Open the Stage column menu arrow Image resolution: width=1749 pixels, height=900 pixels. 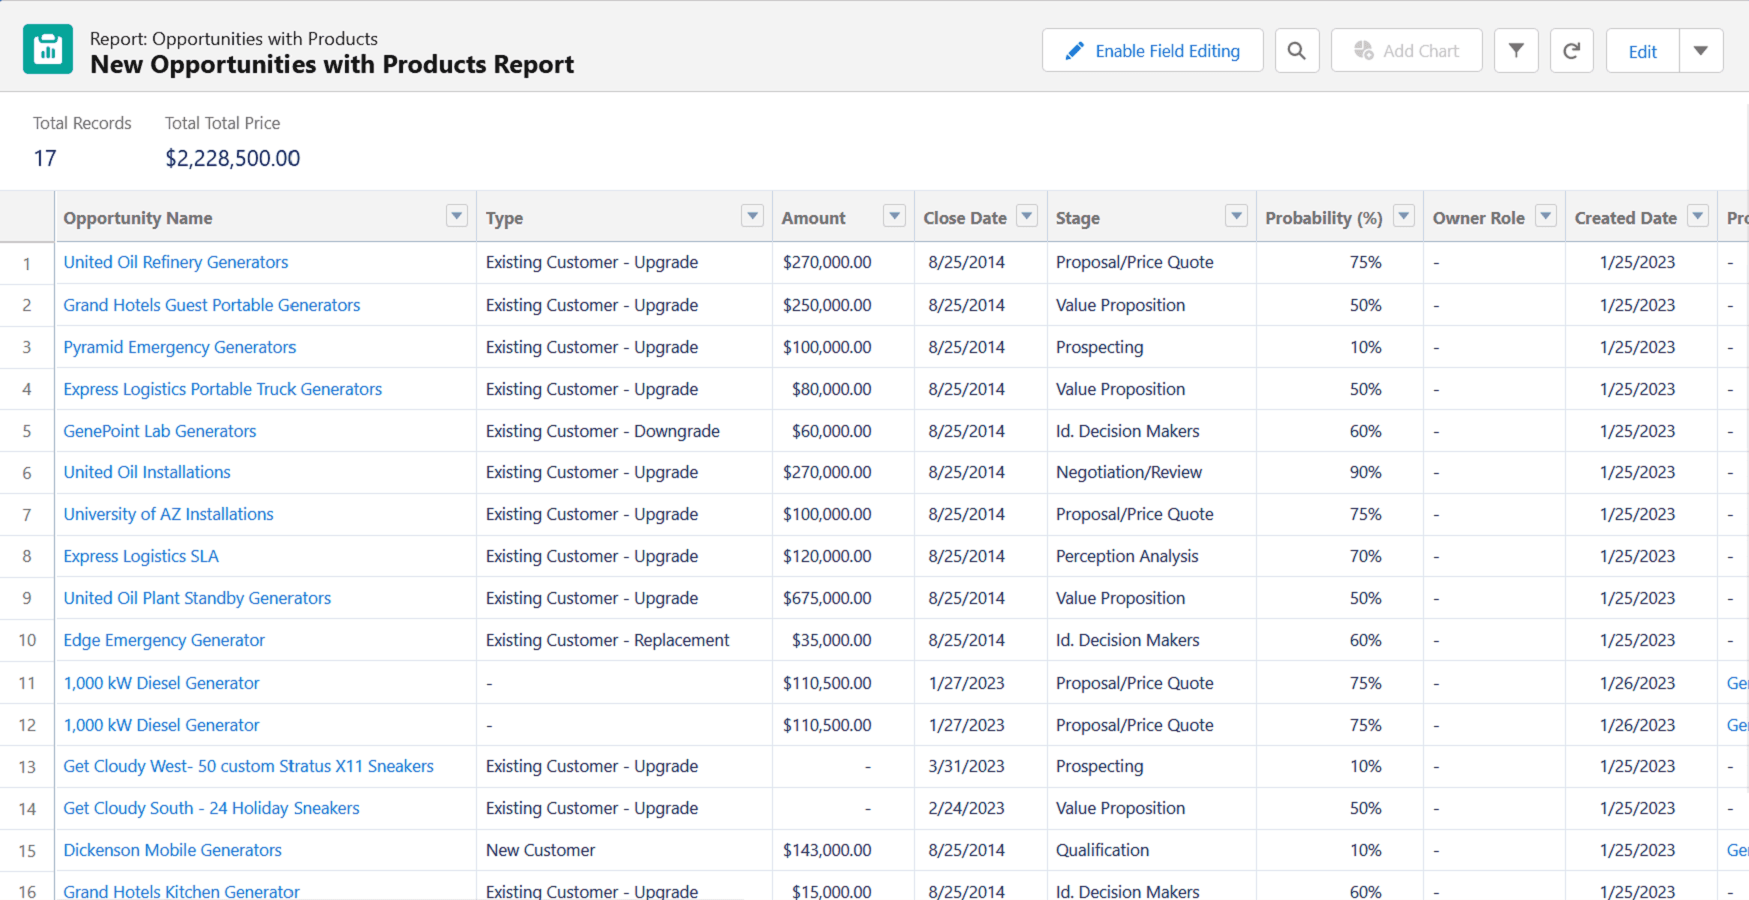(1237, 216)
